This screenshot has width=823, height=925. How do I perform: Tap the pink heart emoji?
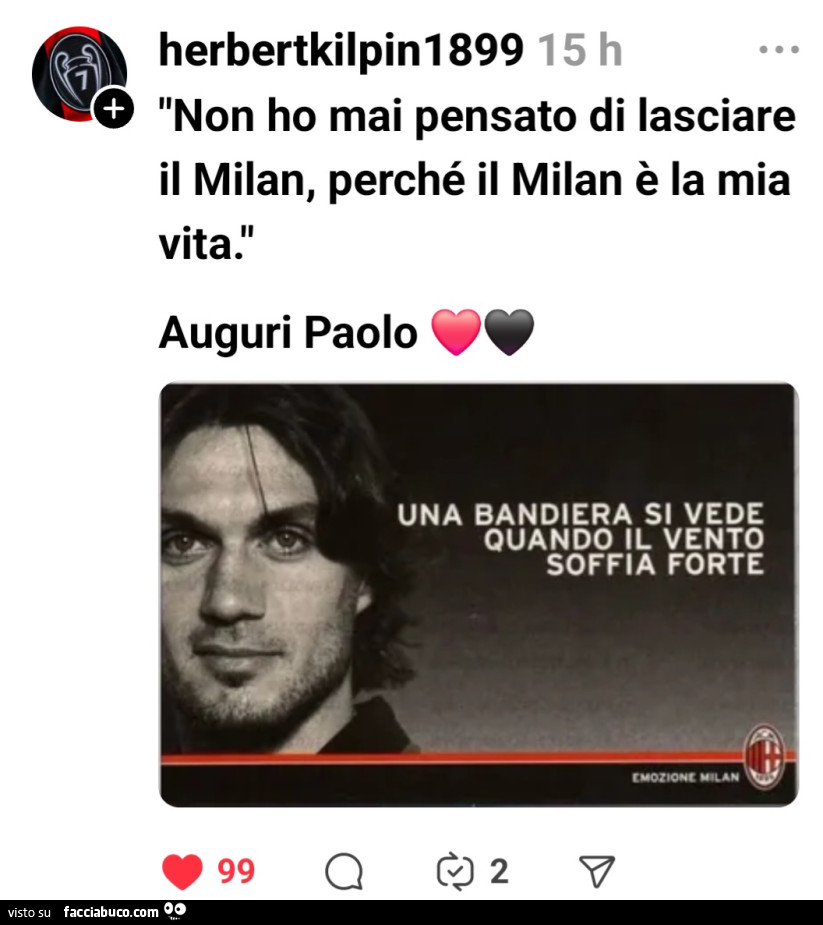457,332
